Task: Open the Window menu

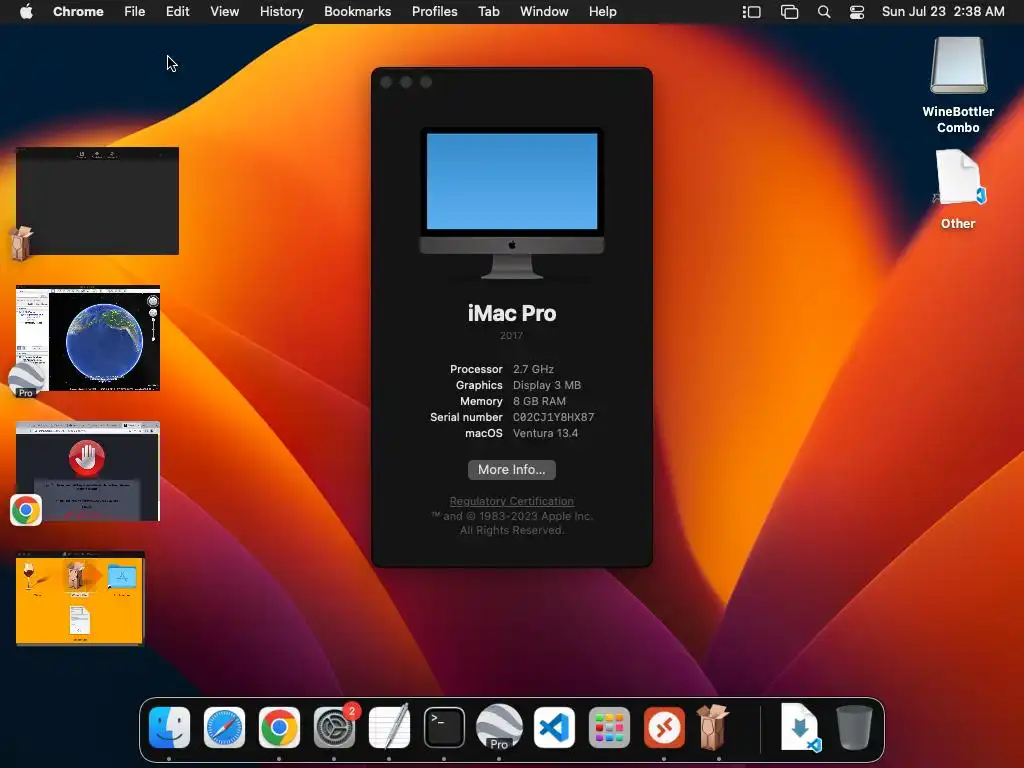Action: coord(544,12)
